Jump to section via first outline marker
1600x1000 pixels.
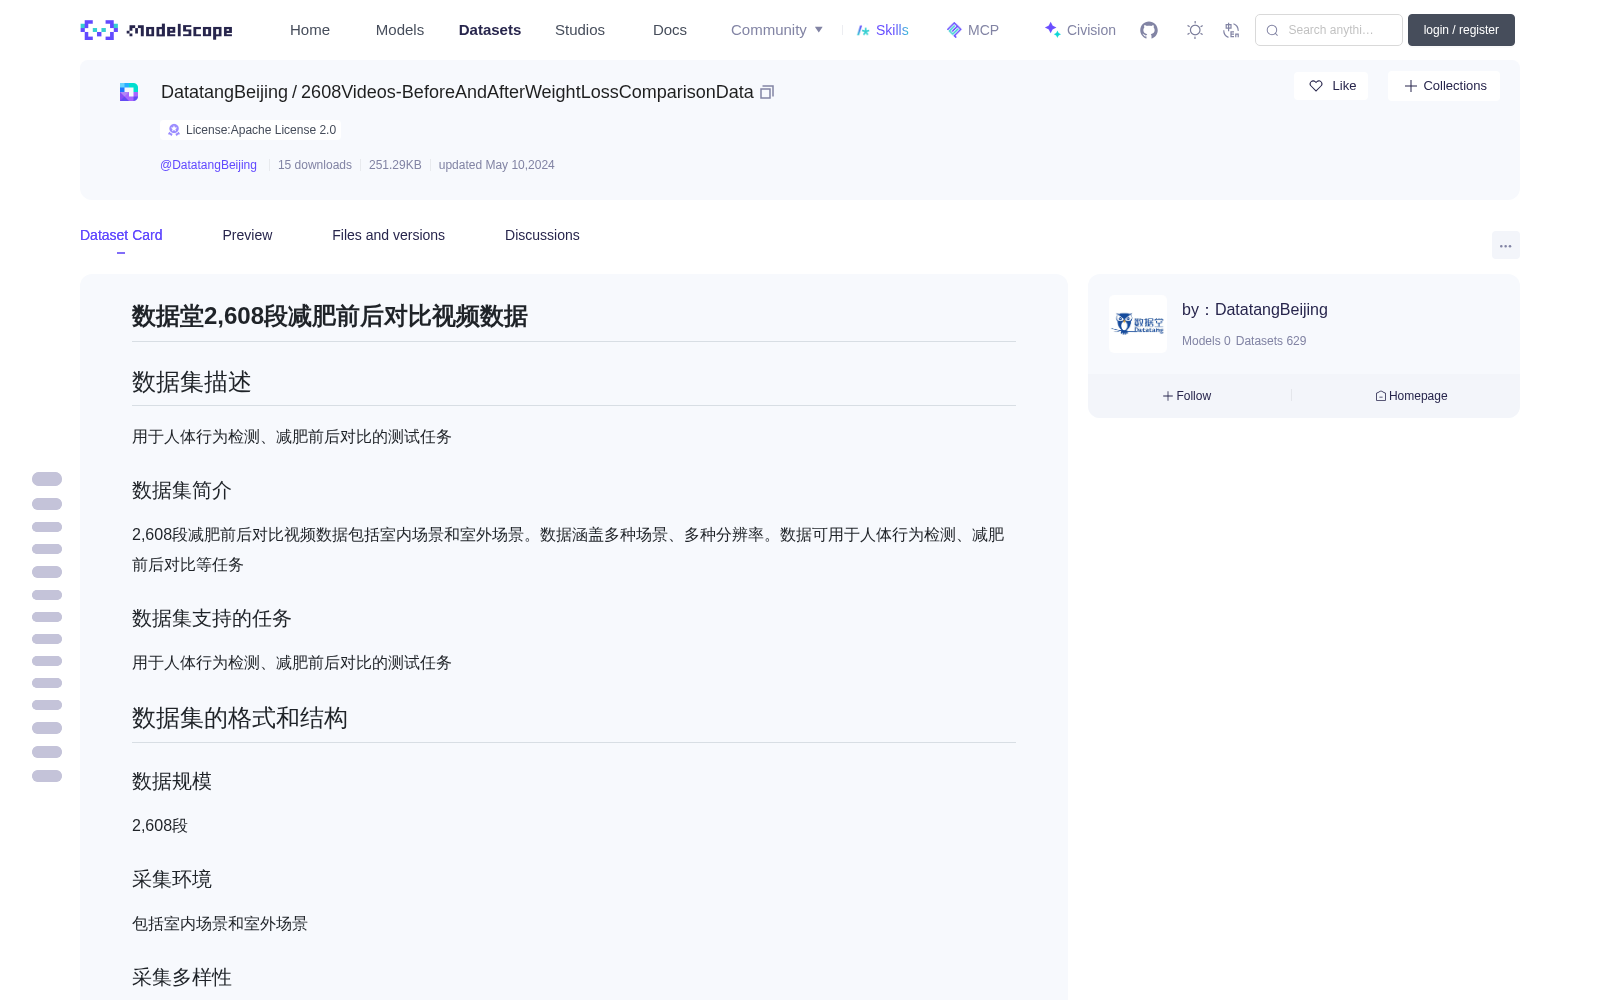click(47, 479)
